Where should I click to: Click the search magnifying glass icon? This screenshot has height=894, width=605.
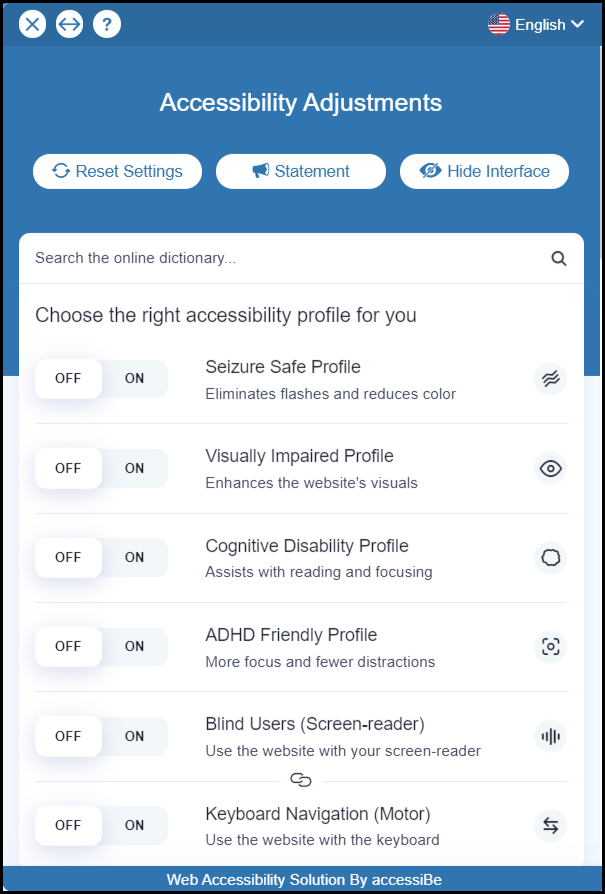(559, 259)
